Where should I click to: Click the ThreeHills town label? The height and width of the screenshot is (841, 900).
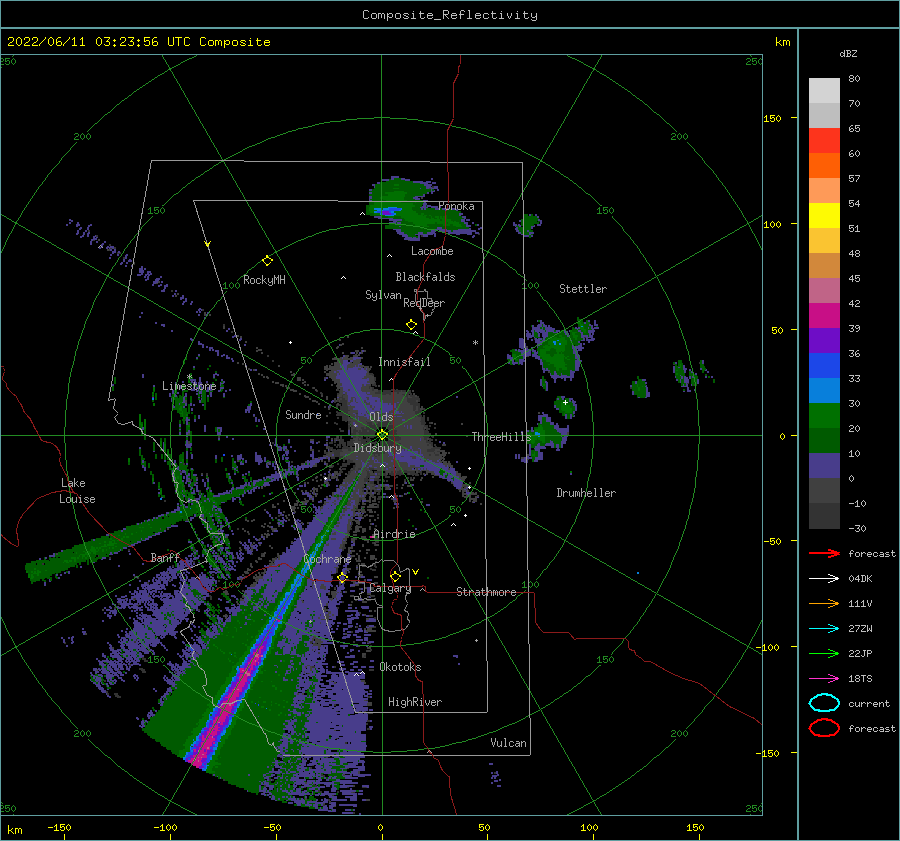click(x=502, y=437)
